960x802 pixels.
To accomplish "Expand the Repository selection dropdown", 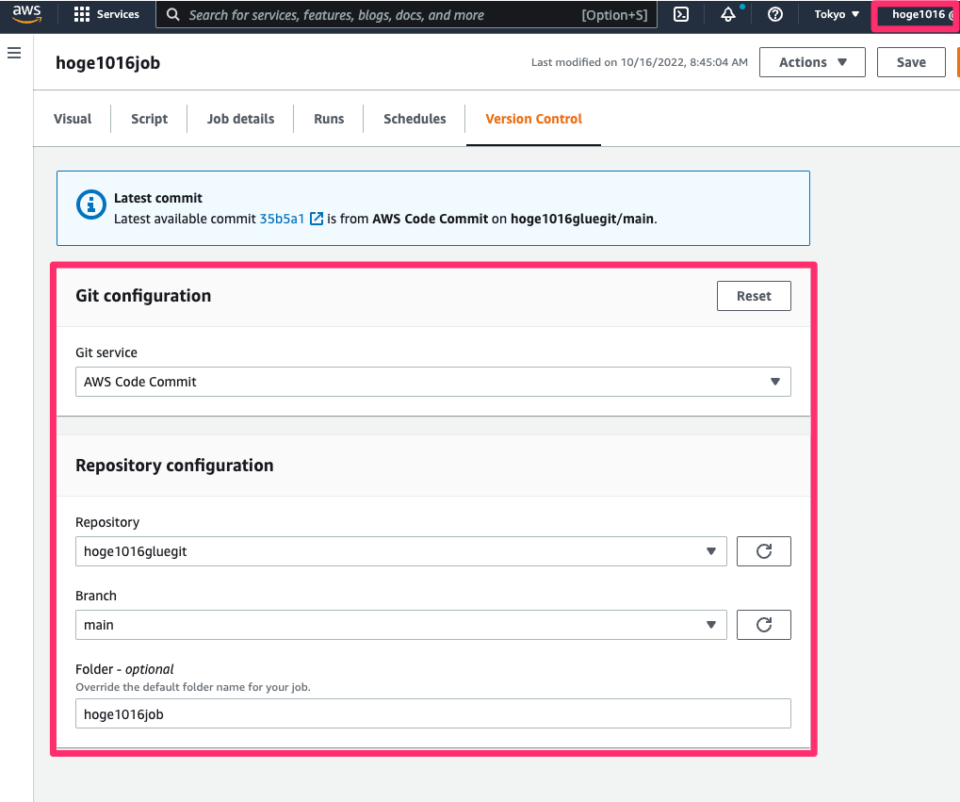I will point(712,551).
